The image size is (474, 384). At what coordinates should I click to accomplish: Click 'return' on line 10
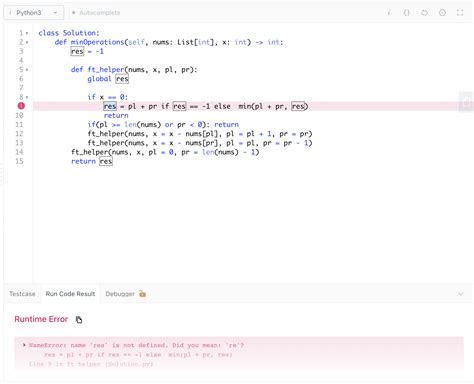pyautogui.click(x=116, y=115)
